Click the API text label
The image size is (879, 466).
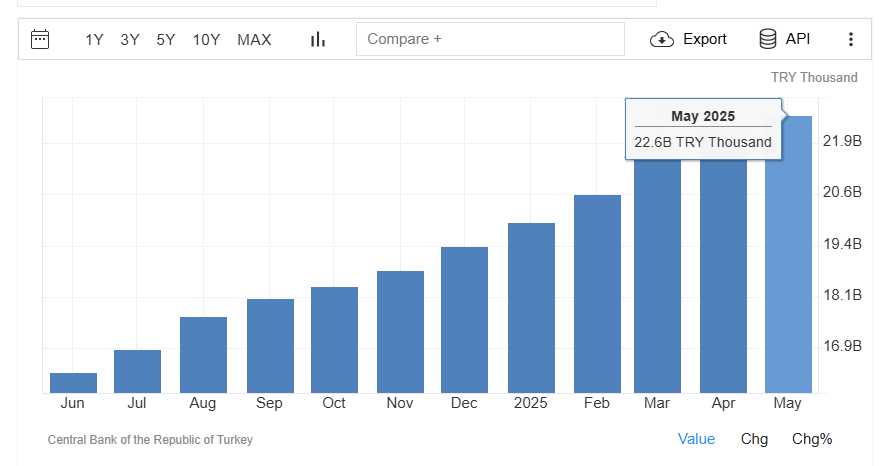798,39
